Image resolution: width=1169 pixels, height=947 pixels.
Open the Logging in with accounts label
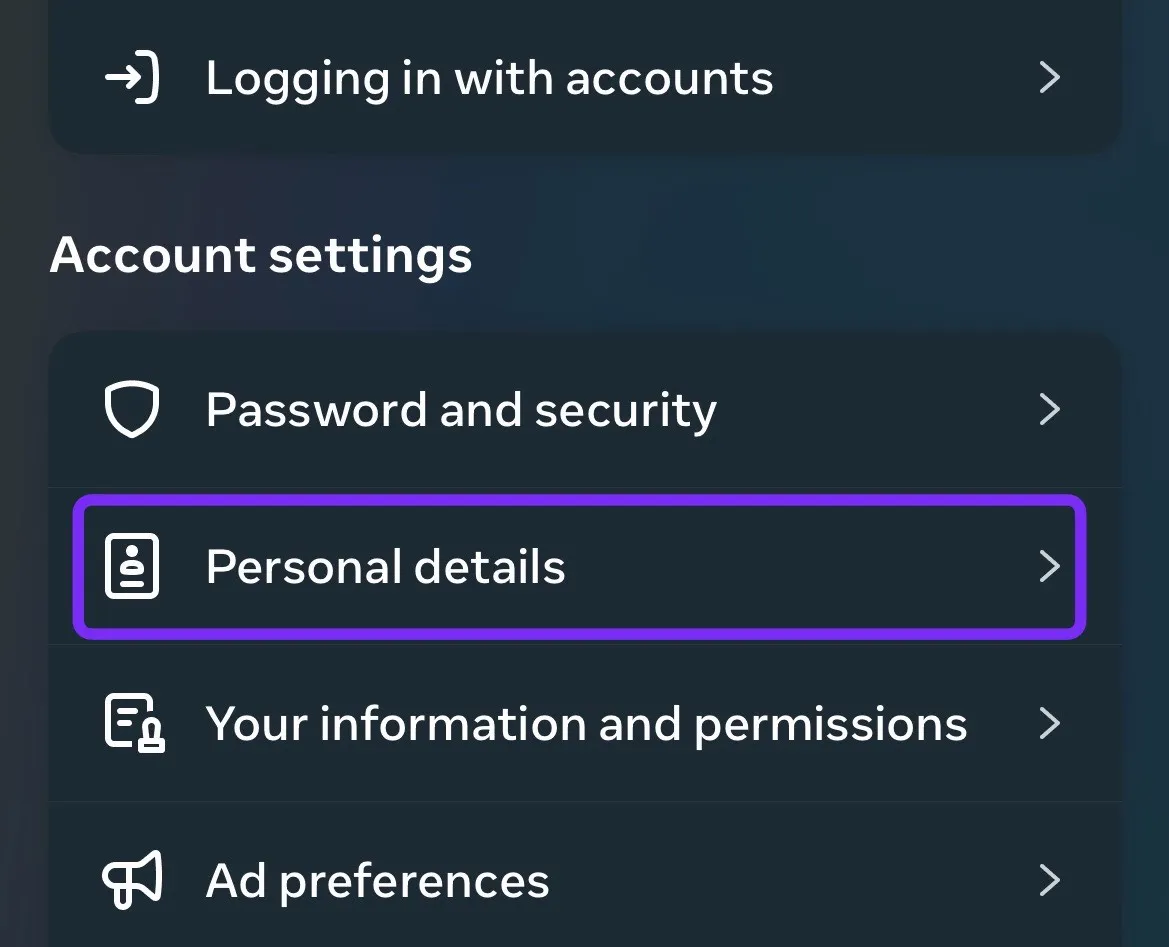(489, 78)
